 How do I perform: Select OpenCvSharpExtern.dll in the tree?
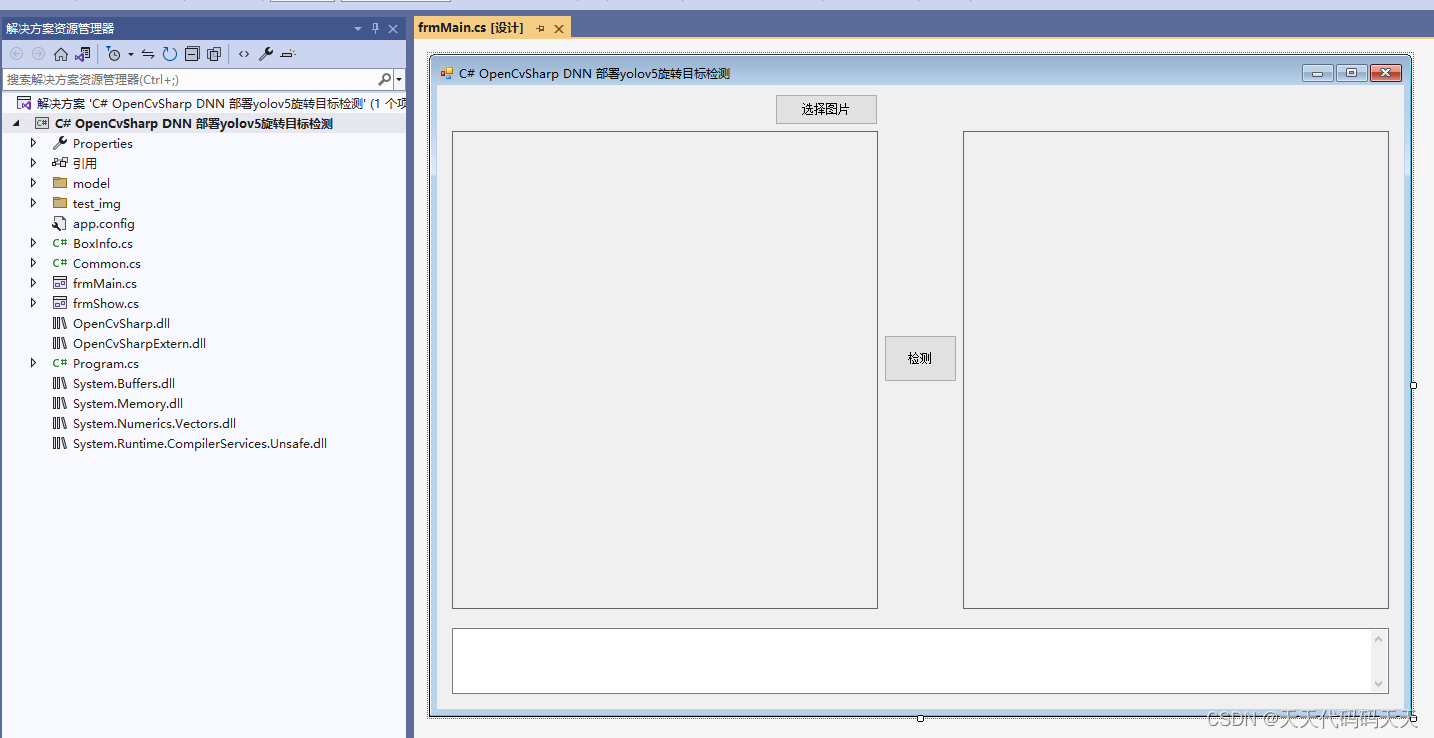[x=139, y=343]
